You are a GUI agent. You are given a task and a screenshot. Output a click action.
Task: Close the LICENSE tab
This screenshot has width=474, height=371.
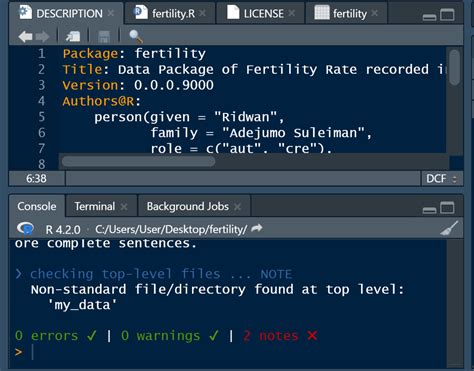pyautogui.click(x=292, y=13)
